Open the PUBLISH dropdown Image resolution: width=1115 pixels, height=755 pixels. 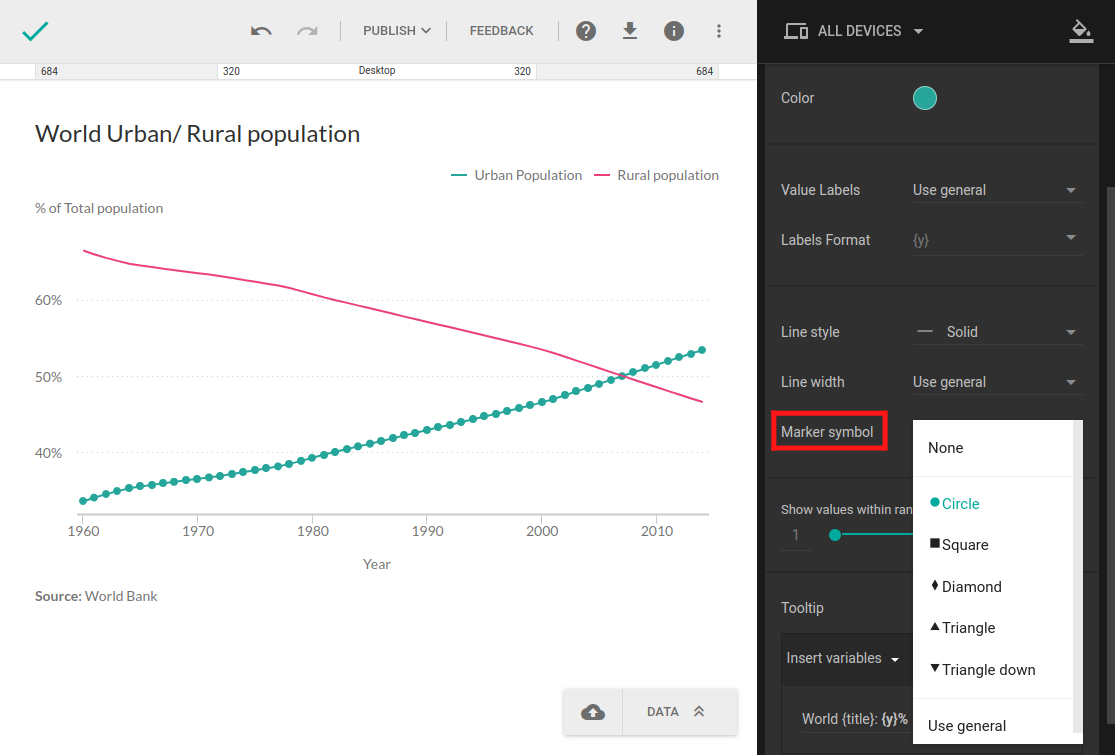pyautogui.click(x=397, y=31)
